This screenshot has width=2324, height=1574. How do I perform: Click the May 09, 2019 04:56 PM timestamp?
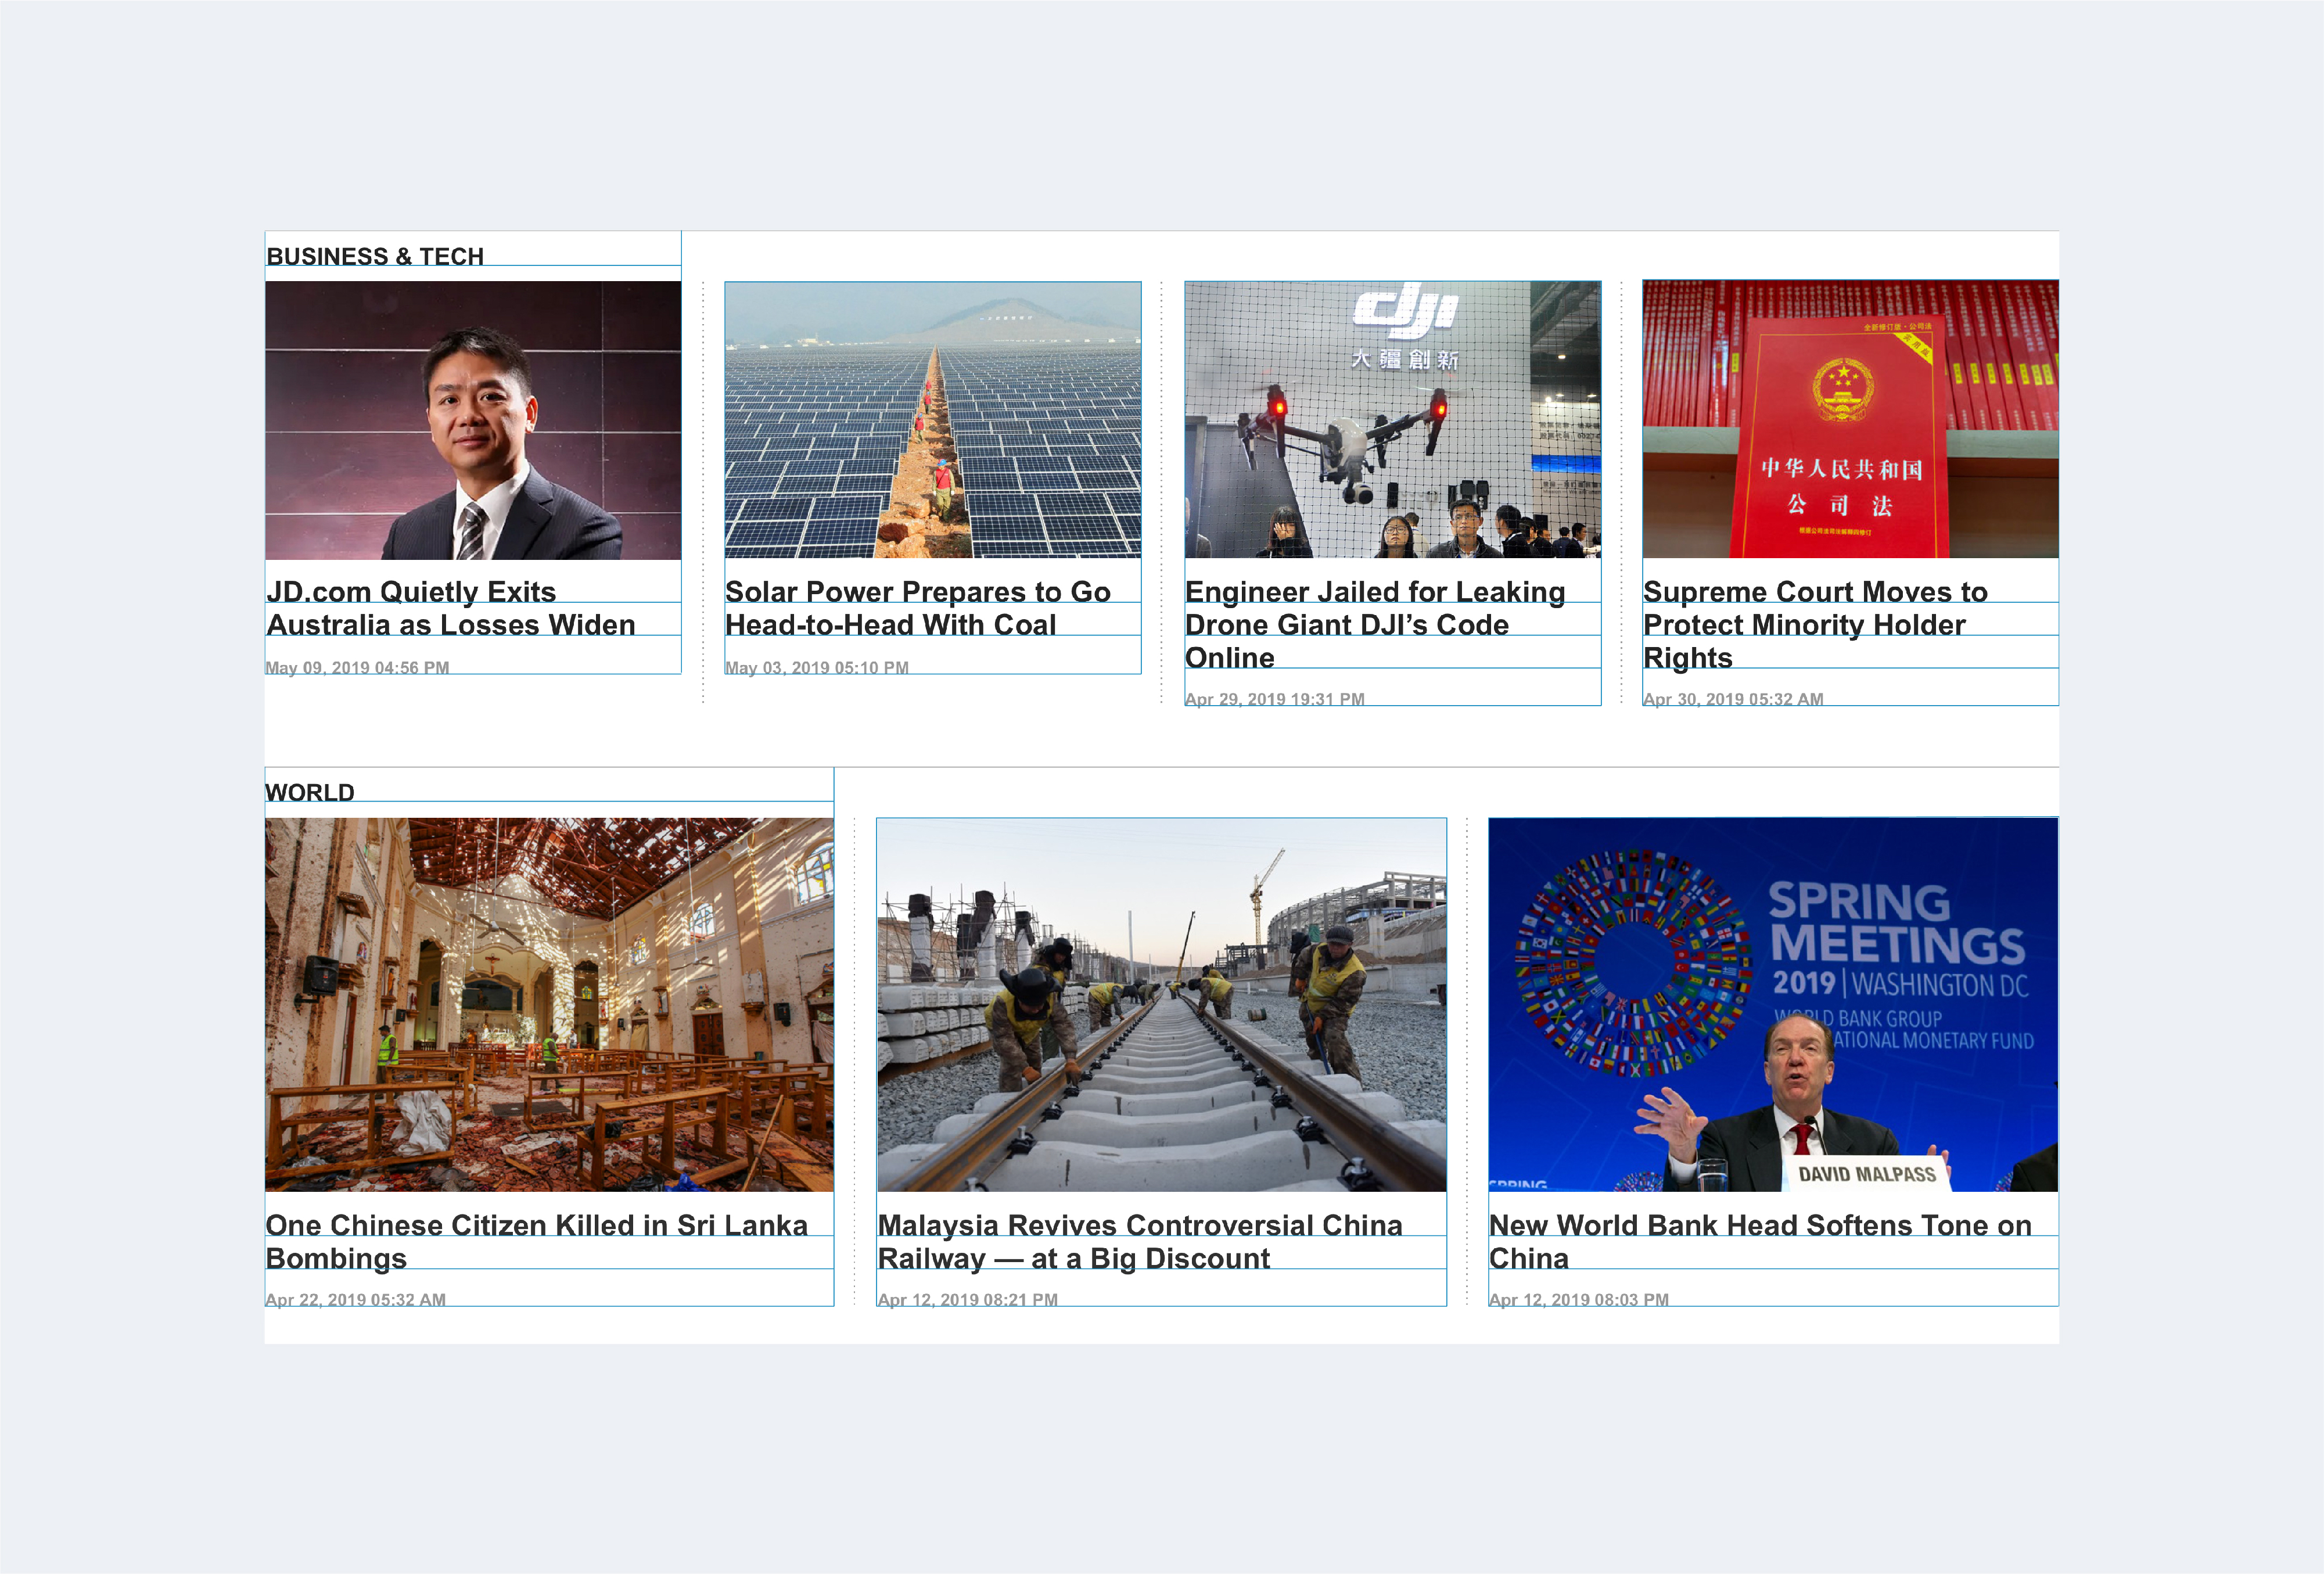click(357, 667)
